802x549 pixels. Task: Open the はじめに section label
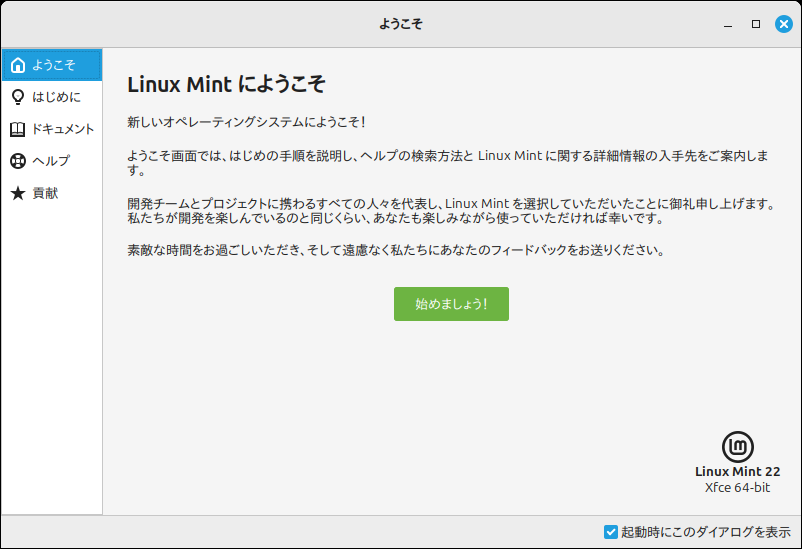56,97
